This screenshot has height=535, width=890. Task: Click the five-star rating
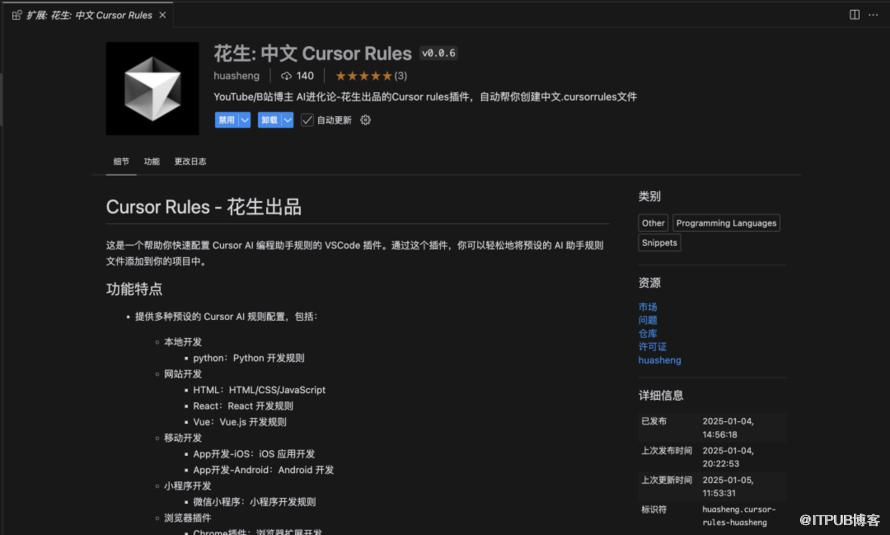tap(364, 75)
